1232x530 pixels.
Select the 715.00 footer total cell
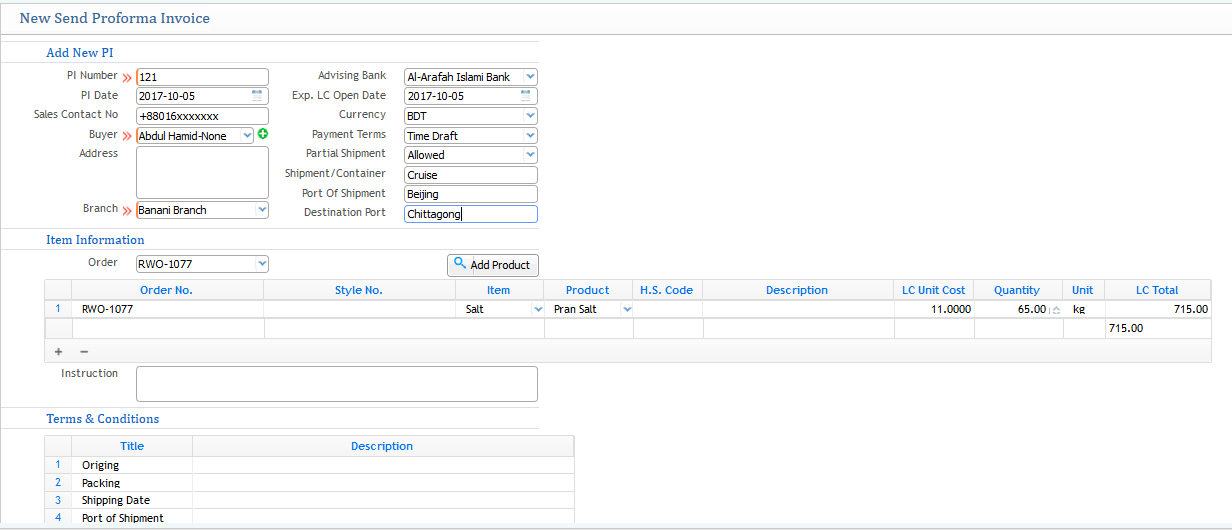point(1157,328)
